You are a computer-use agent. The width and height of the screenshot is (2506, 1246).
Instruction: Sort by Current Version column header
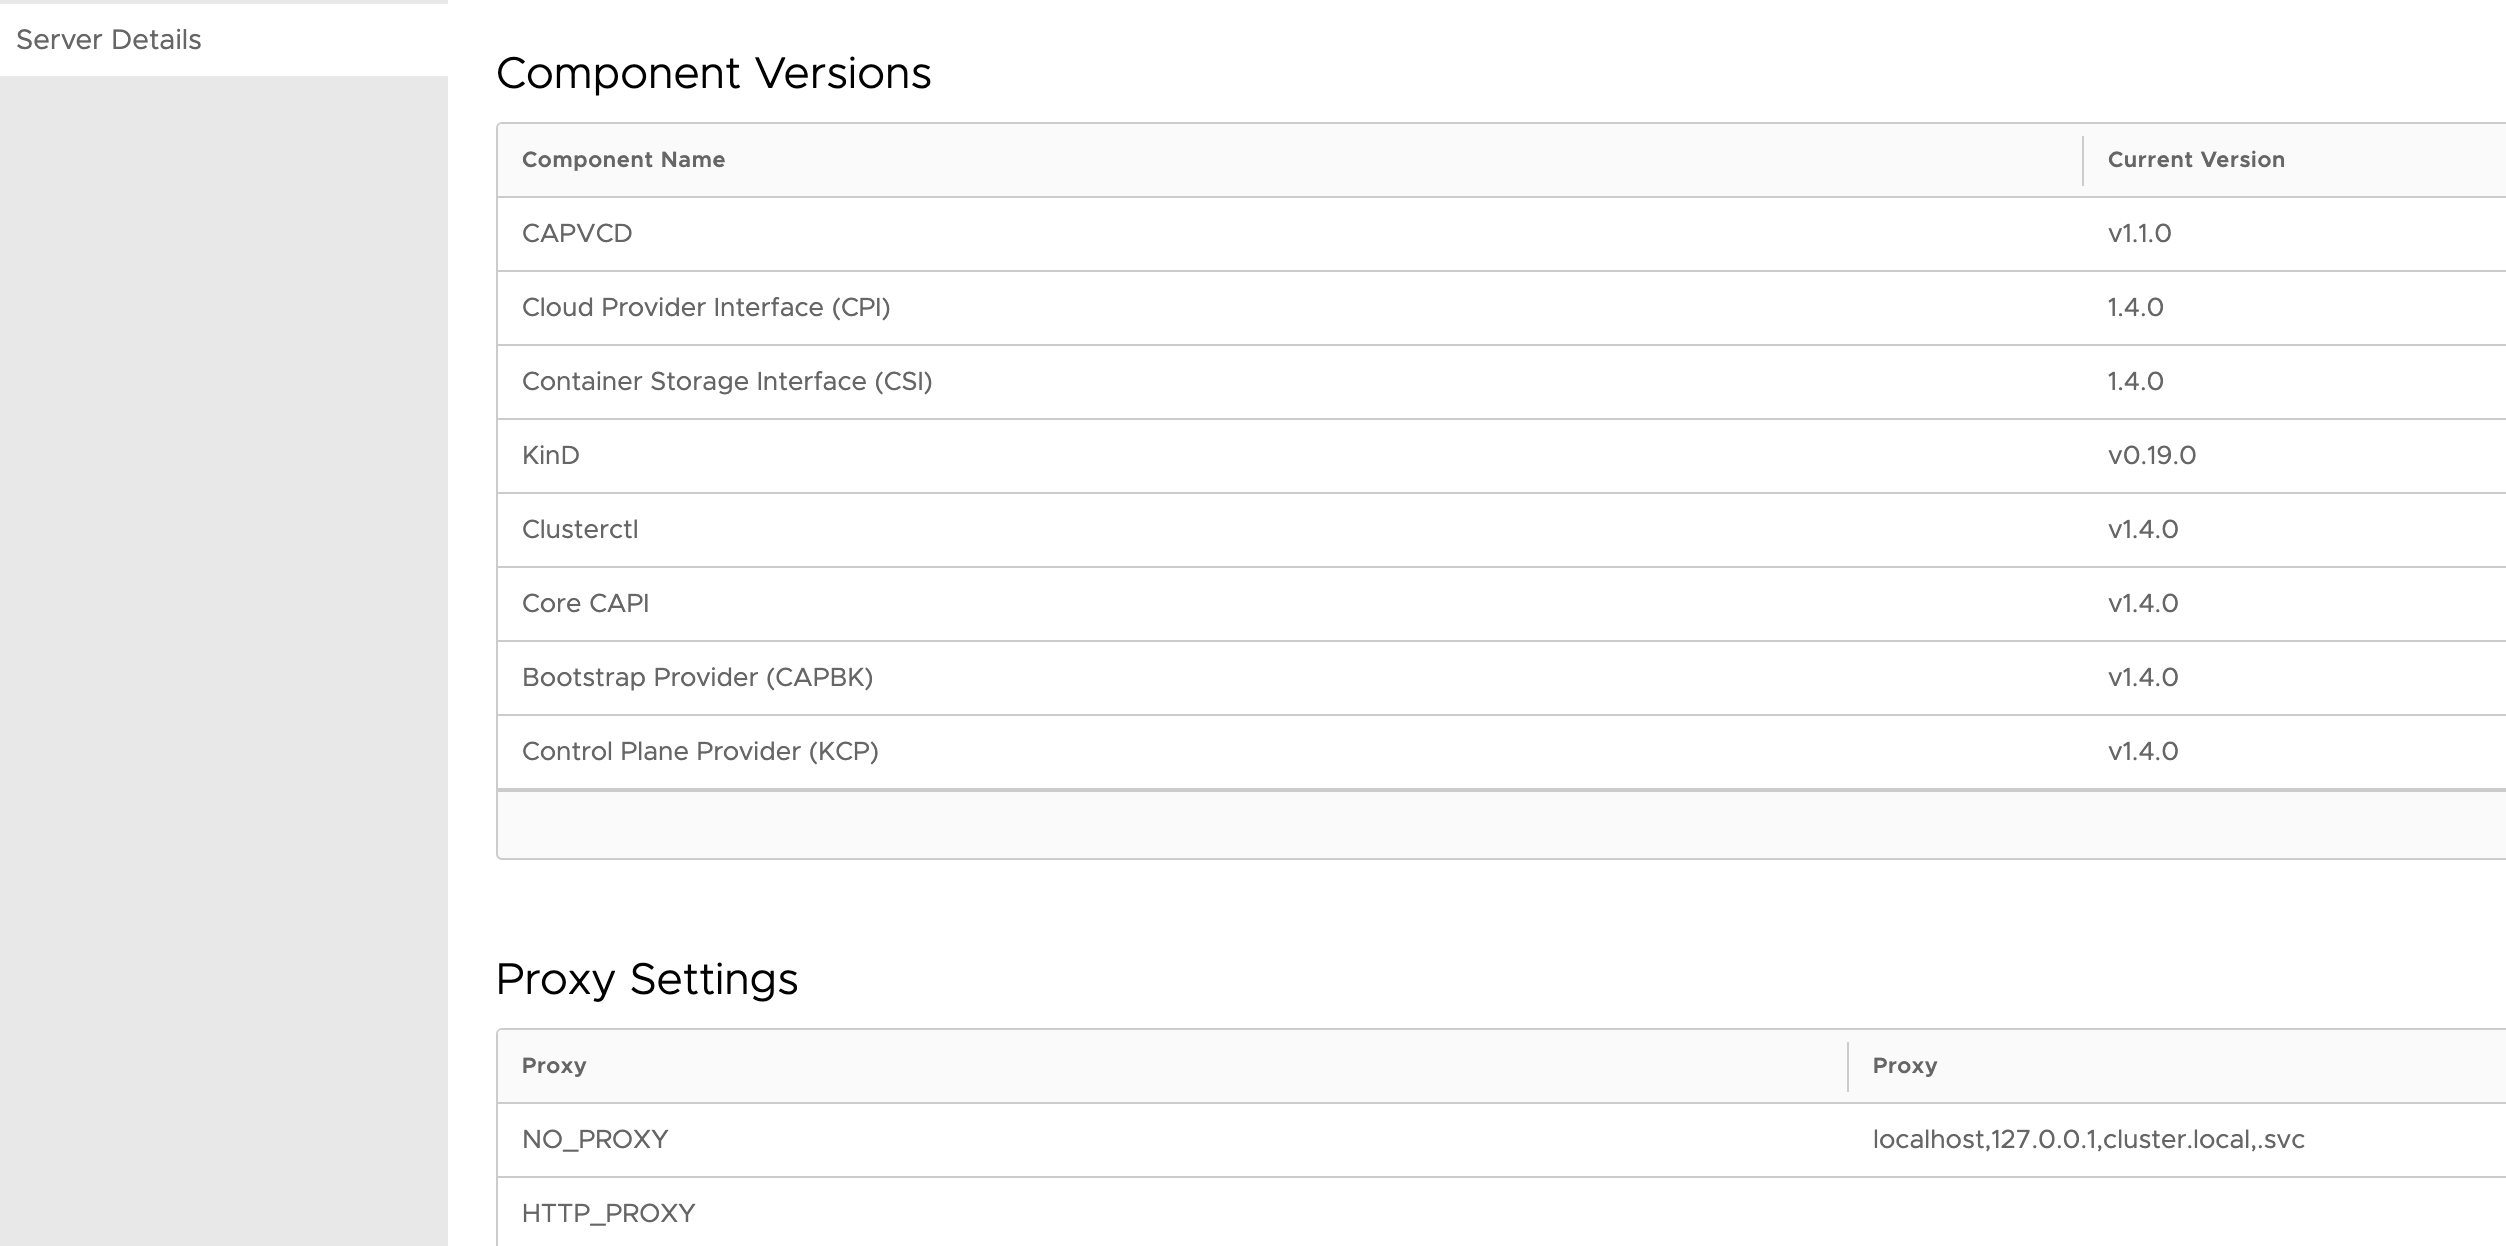2196,160
